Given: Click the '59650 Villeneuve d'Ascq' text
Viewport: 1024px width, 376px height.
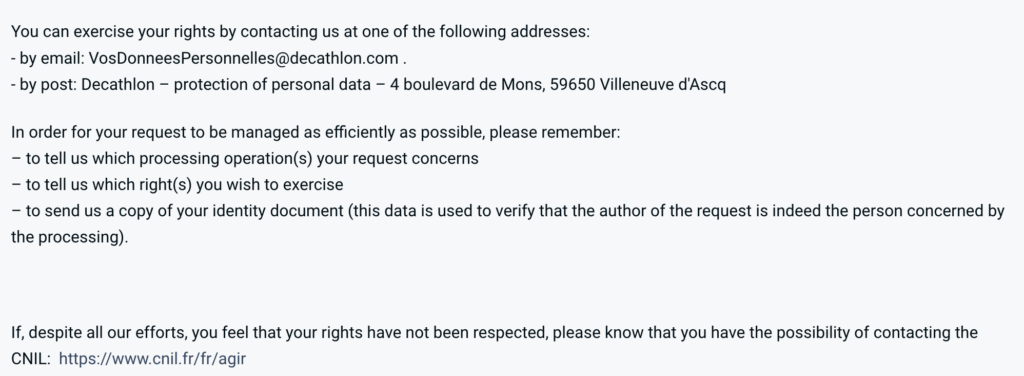Looking at the screenshot, I should click(x=638, y=84).
